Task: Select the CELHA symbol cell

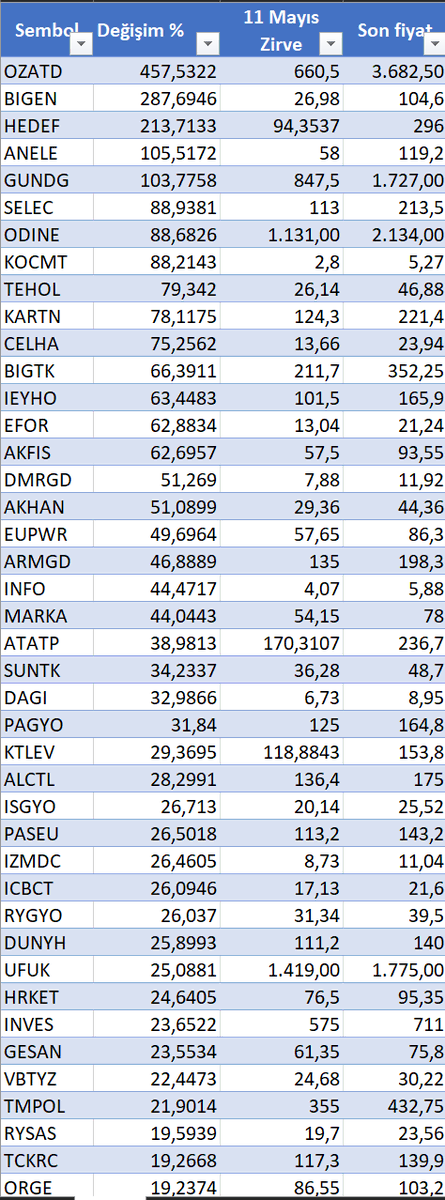Action: 47,344
